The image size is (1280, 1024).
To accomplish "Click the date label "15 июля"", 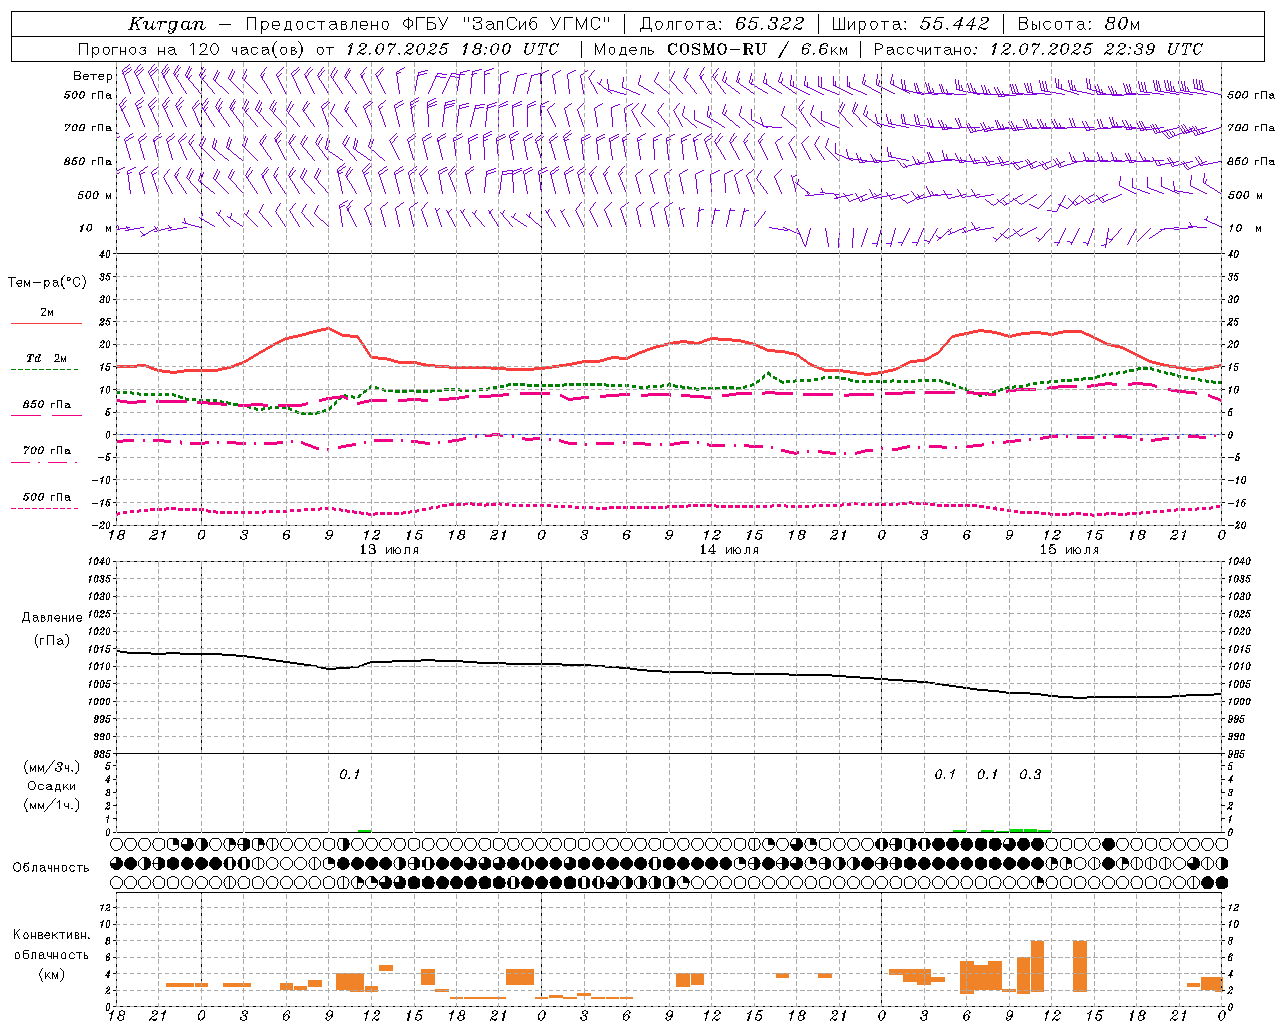I will click(x=1069, y=549).
